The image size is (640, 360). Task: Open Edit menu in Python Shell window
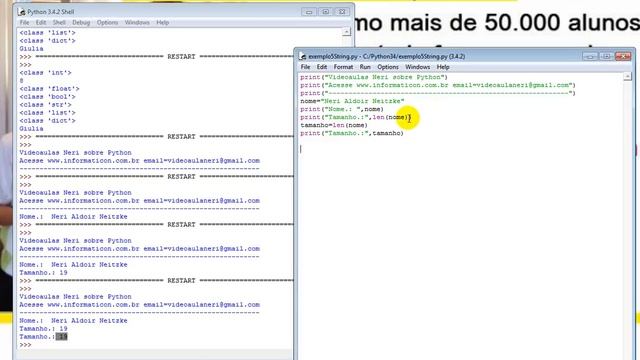[x=41, y=22]
